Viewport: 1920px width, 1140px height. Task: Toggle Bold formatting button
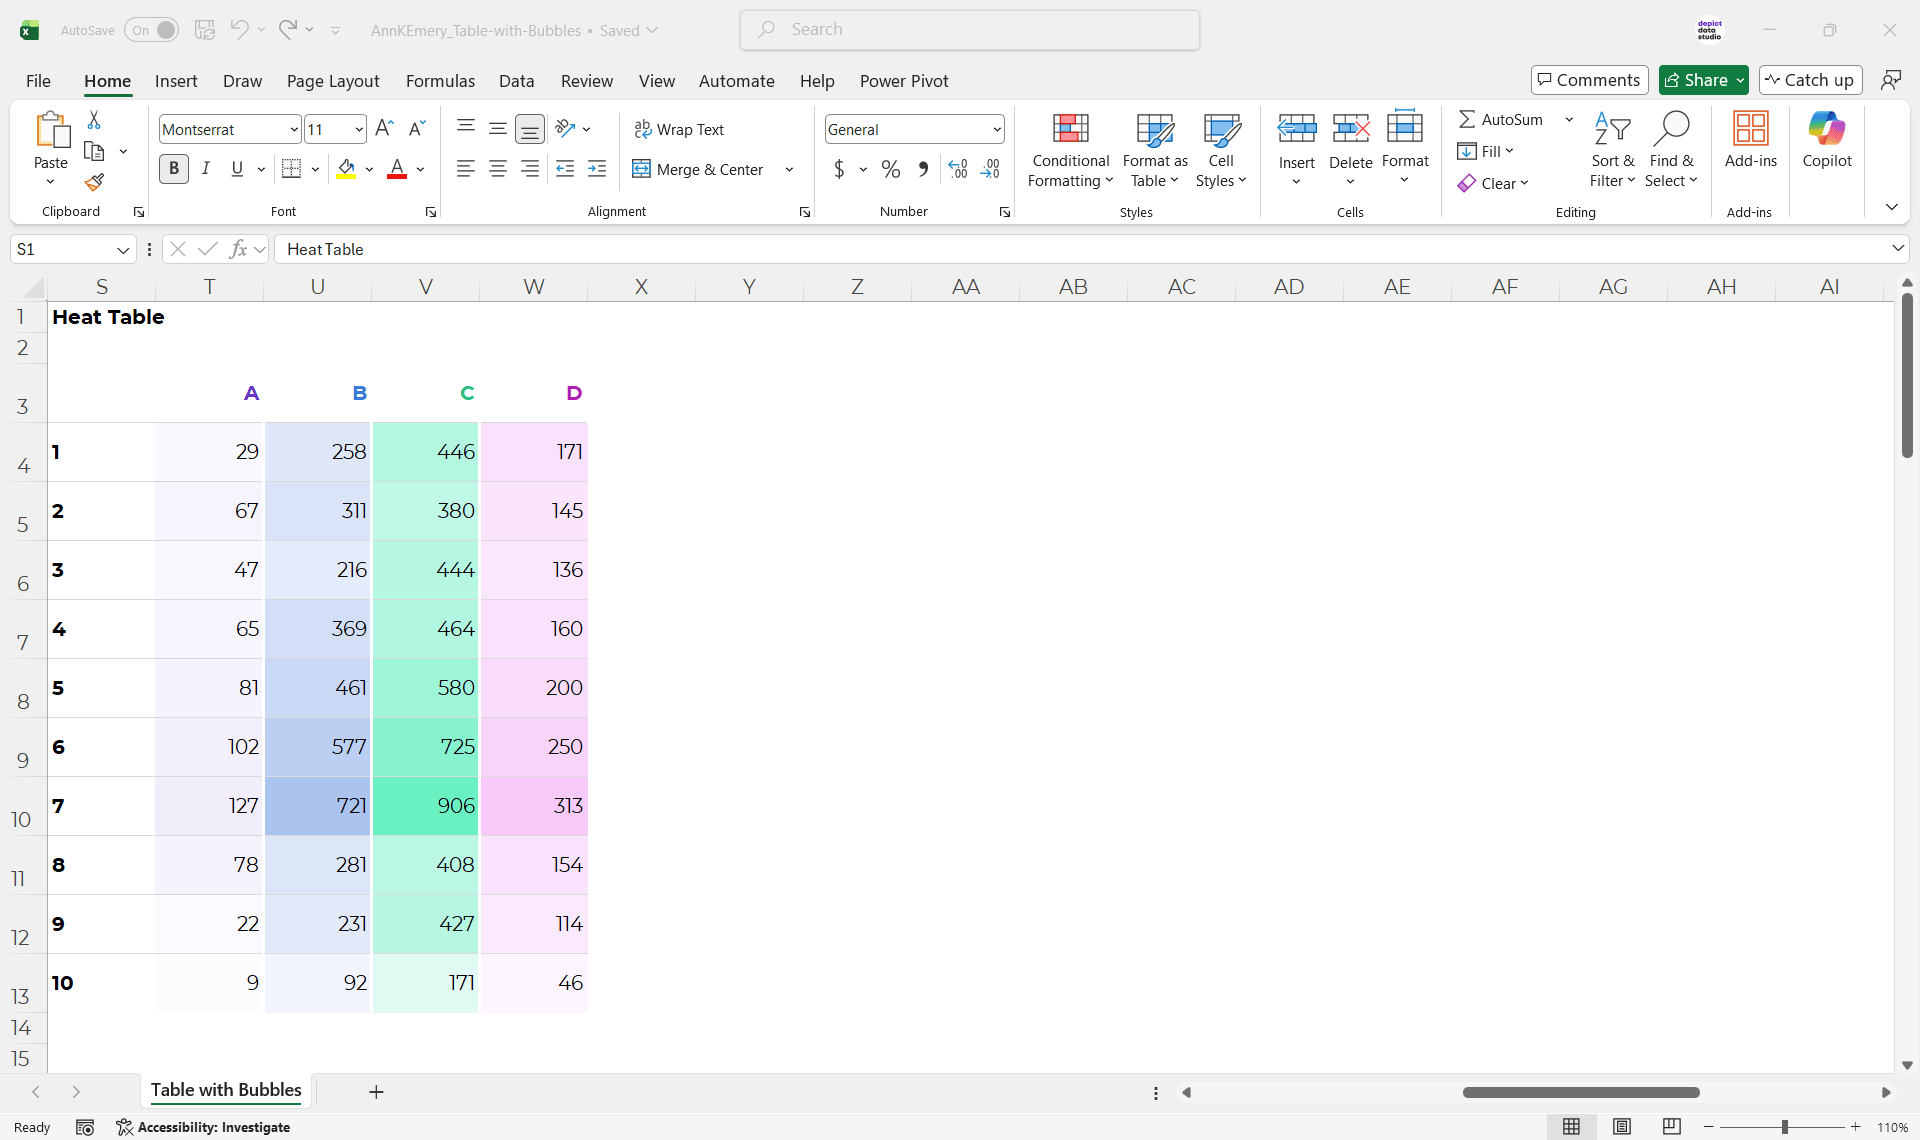tap(174, 169)
